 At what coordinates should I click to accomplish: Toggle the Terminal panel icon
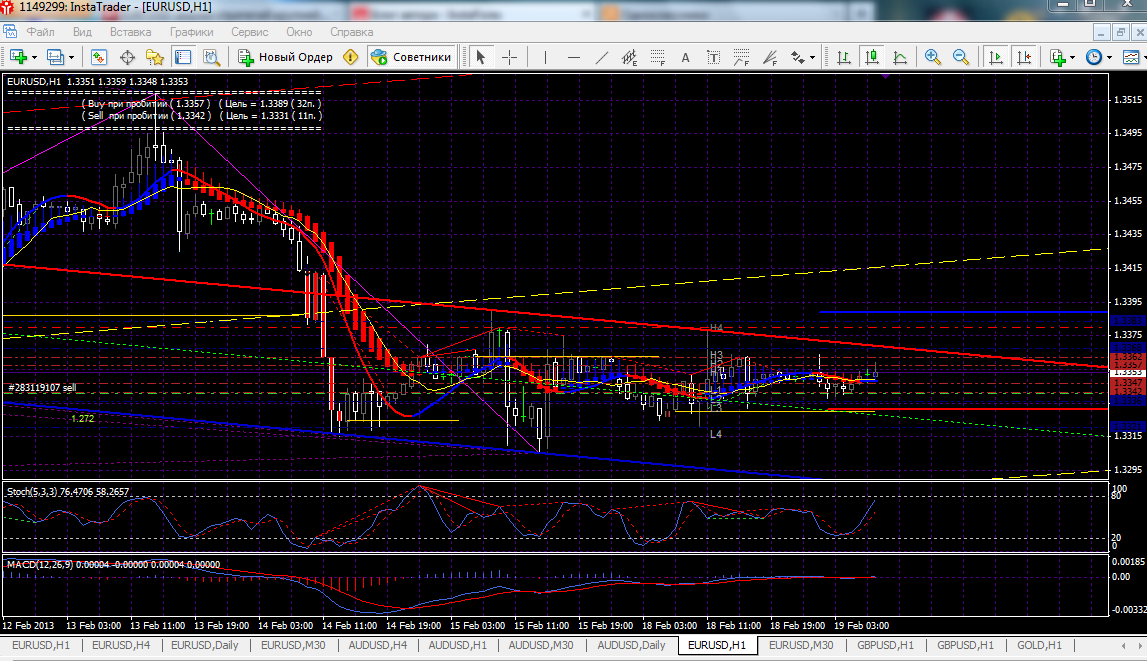(183, 57)
